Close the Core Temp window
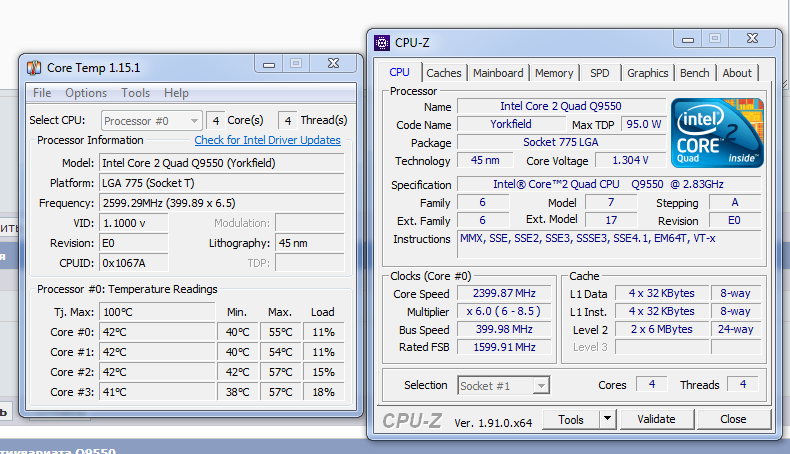The width and height of the screenshot is (790, 454). (333, 63)
